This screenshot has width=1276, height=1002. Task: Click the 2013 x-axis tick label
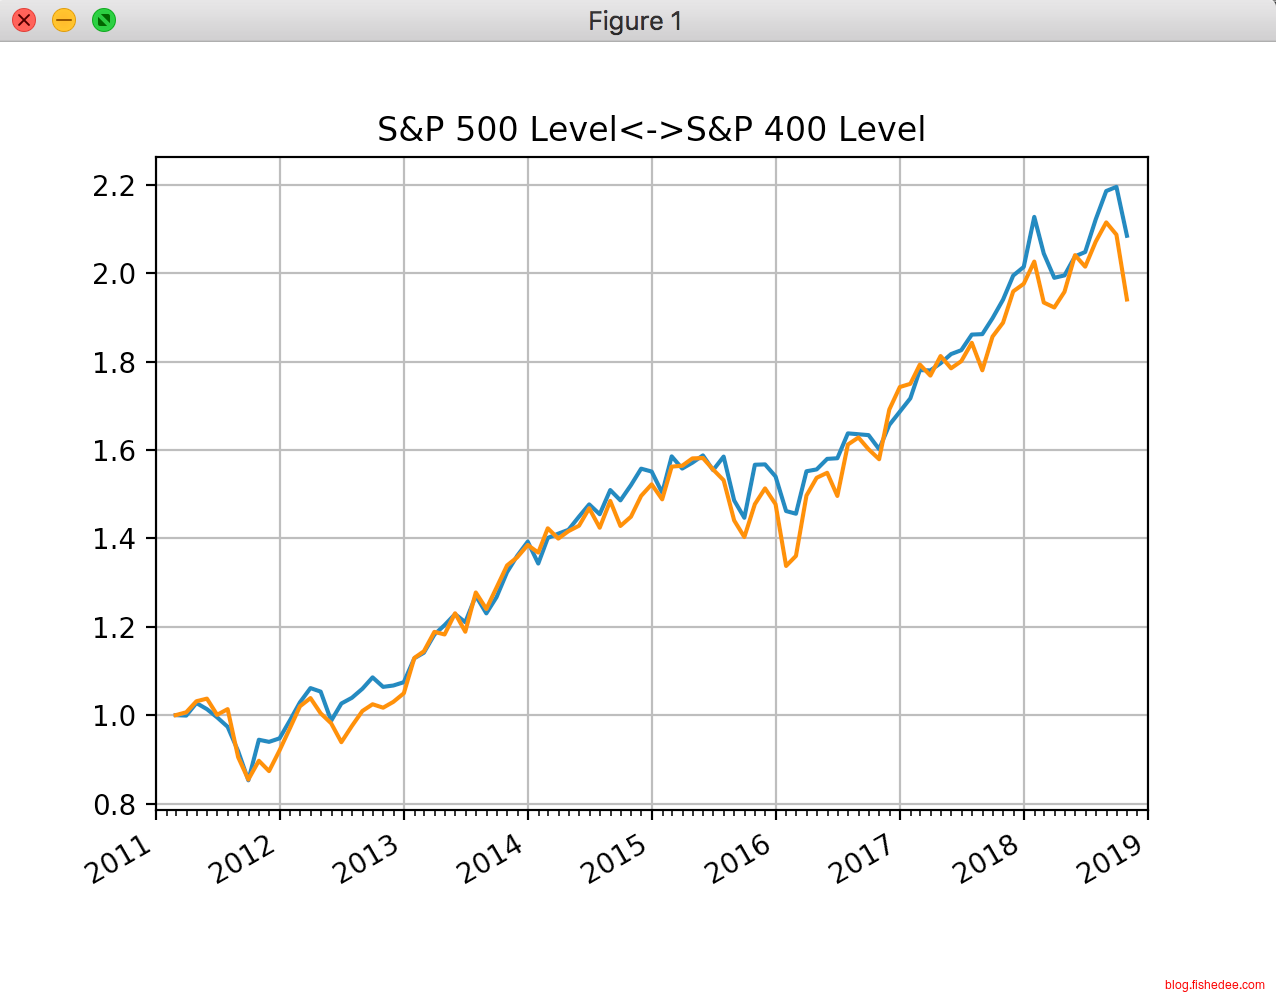367,859
